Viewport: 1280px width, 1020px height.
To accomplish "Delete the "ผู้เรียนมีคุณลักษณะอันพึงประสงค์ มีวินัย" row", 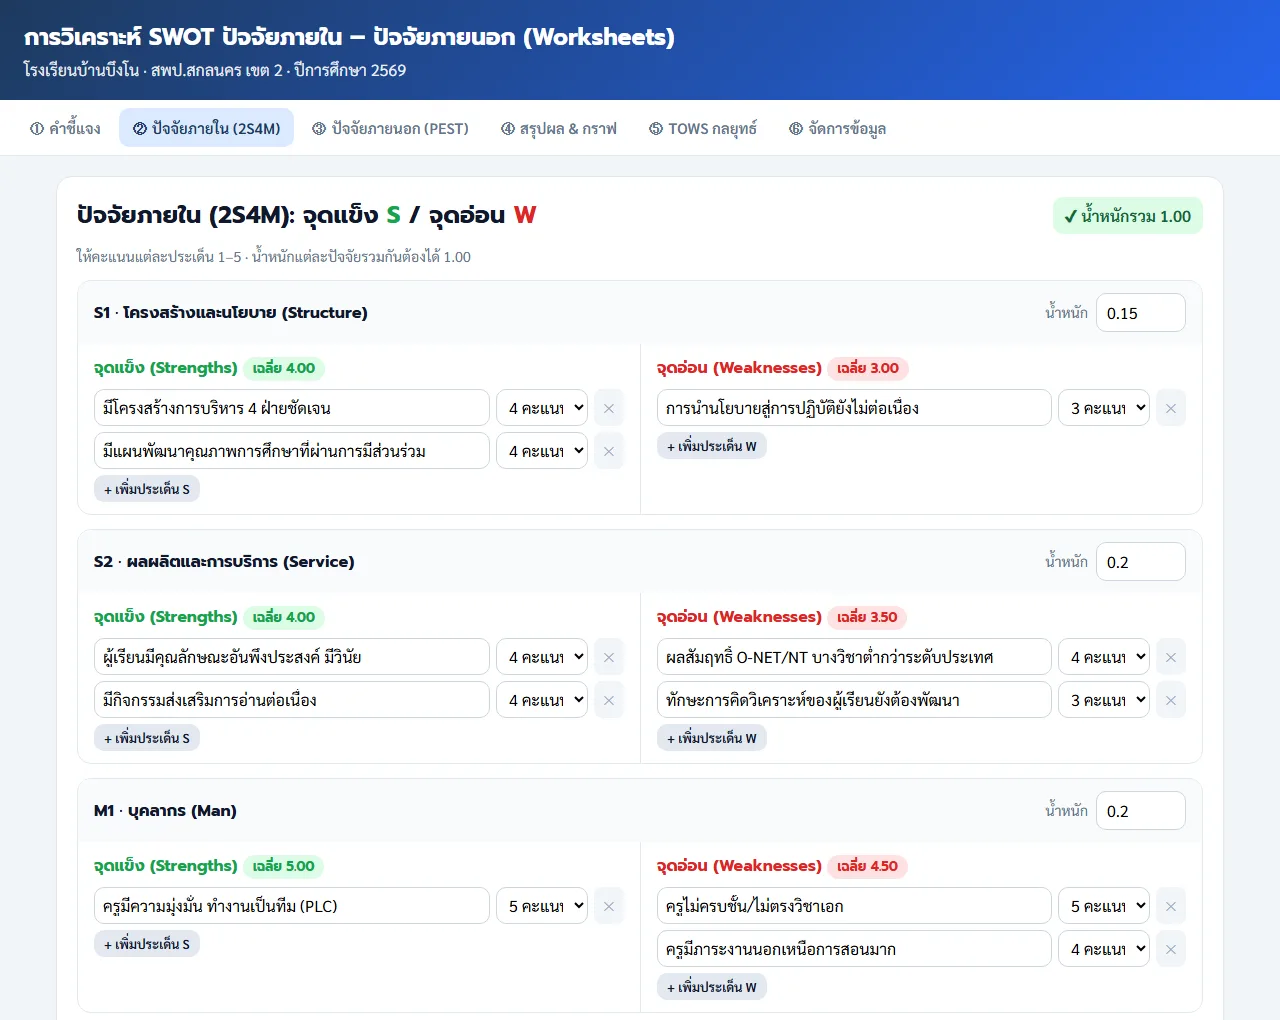I will pyautogui.click(x=608, y=657).
